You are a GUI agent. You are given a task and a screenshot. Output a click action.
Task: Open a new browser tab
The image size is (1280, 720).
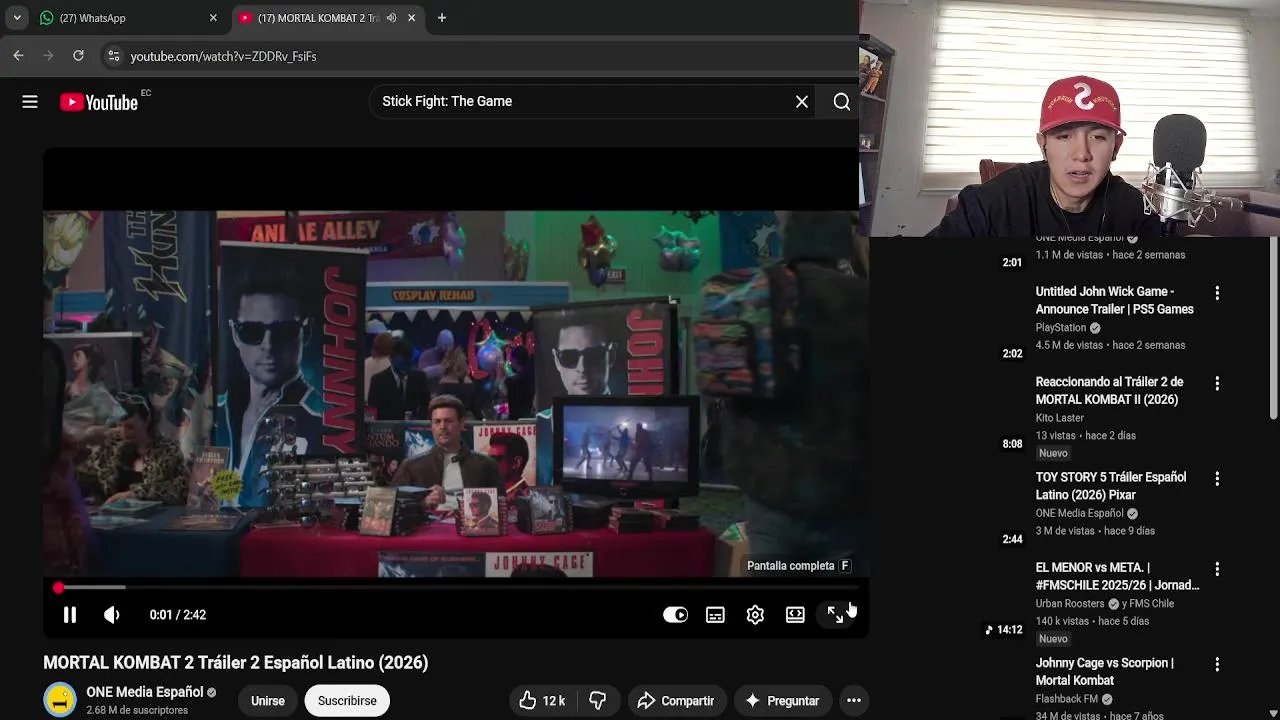(x=442, y=18)
